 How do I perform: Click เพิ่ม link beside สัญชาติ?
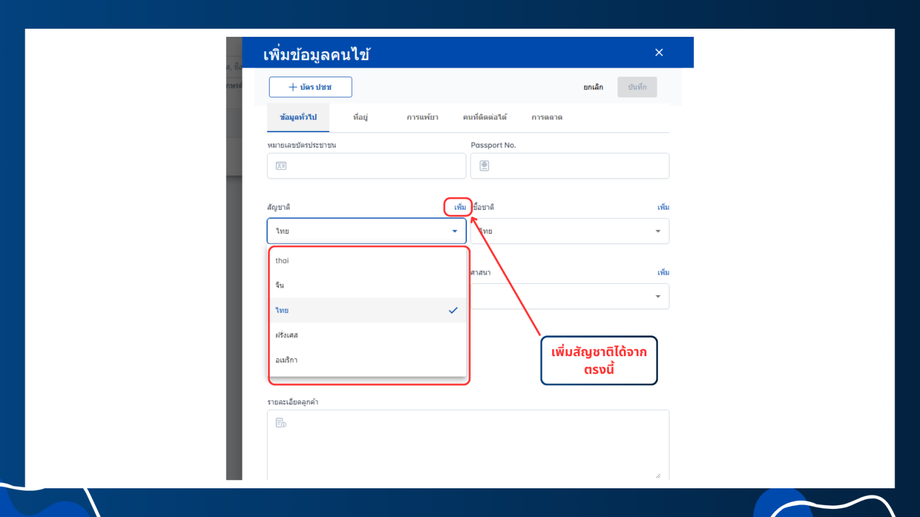click(x=459, y=207)
